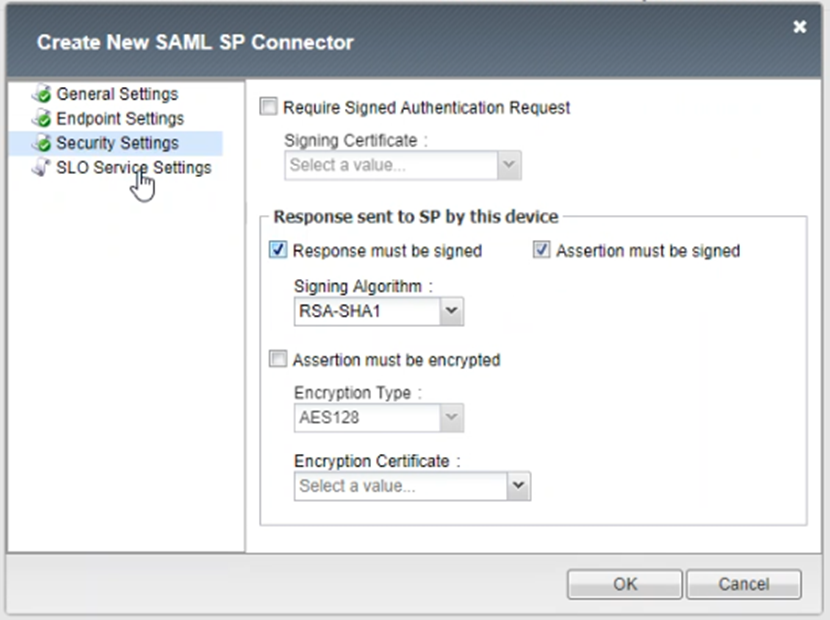Close the dialog with the X icon
830x620 pixels.
799,27
